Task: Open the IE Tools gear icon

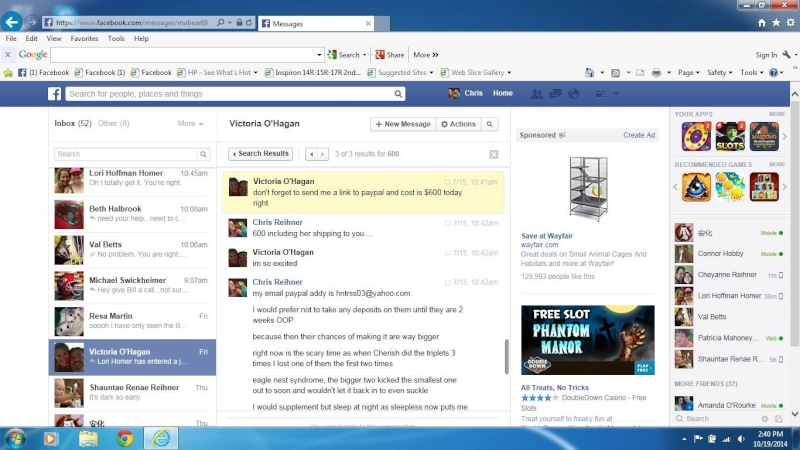Action: tap(790, 22)
